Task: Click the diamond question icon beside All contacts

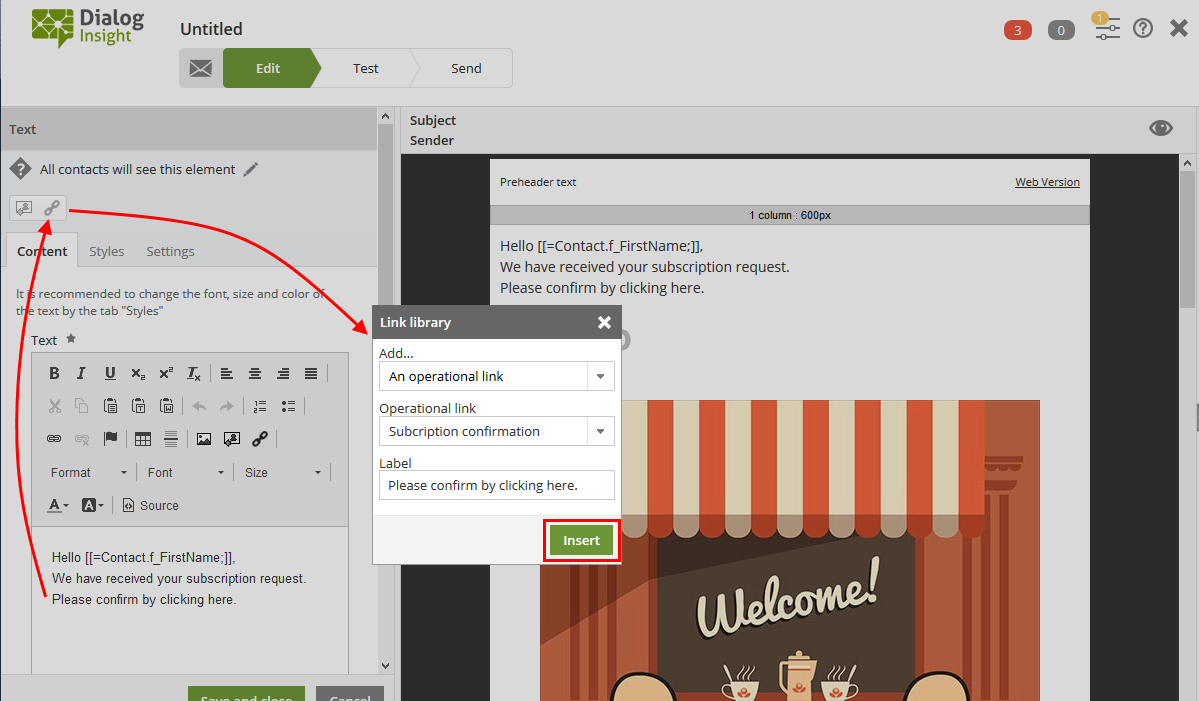Action: point(20,169)
